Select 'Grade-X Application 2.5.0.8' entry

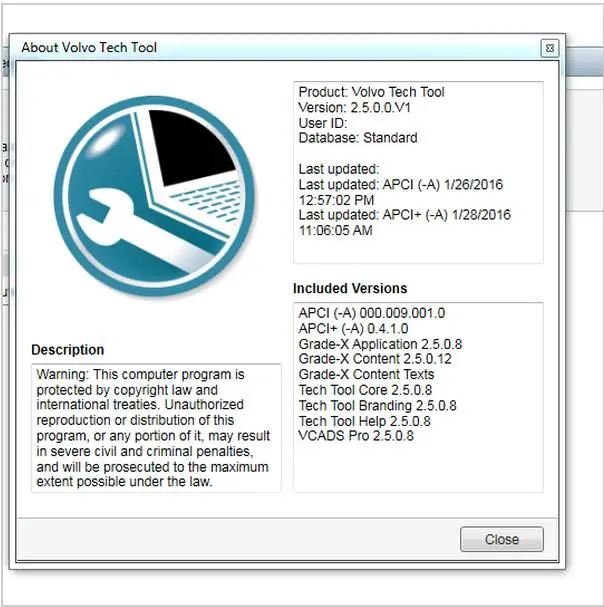(380, 344)
